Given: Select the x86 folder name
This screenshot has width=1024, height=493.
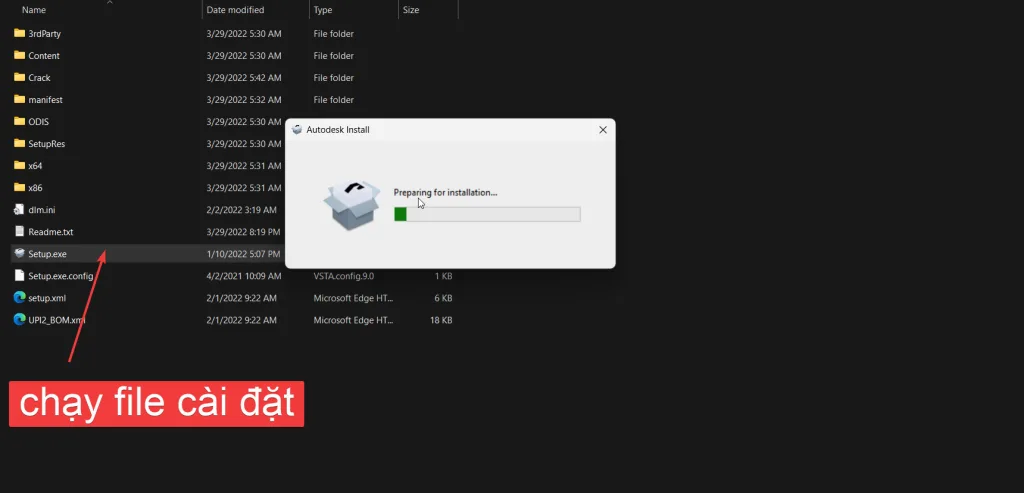Looking at the screenshot, I should [x=35, y=188].
